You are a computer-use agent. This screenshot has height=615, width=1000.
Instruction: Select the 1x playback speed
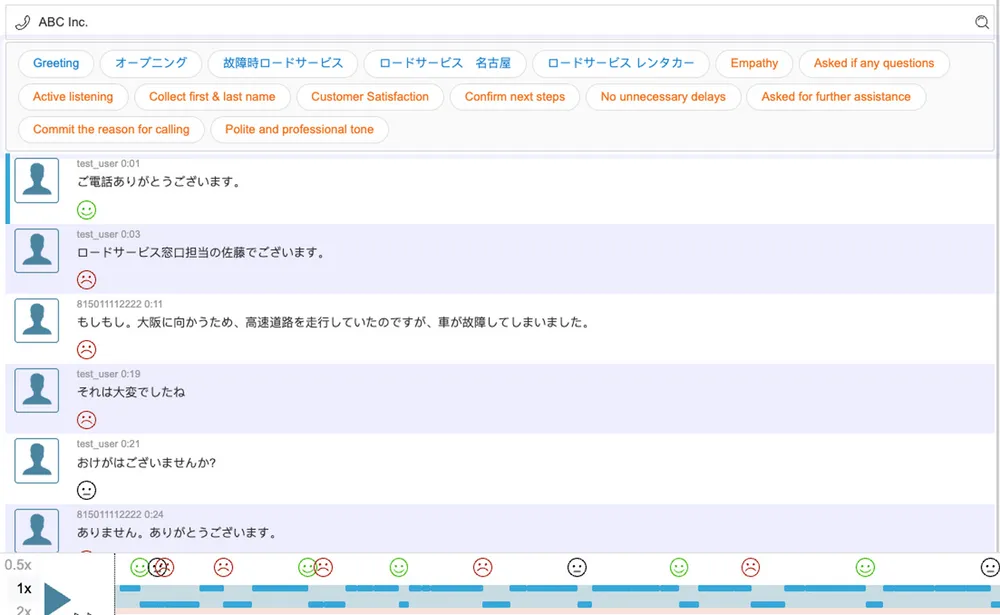click(24, 589)
